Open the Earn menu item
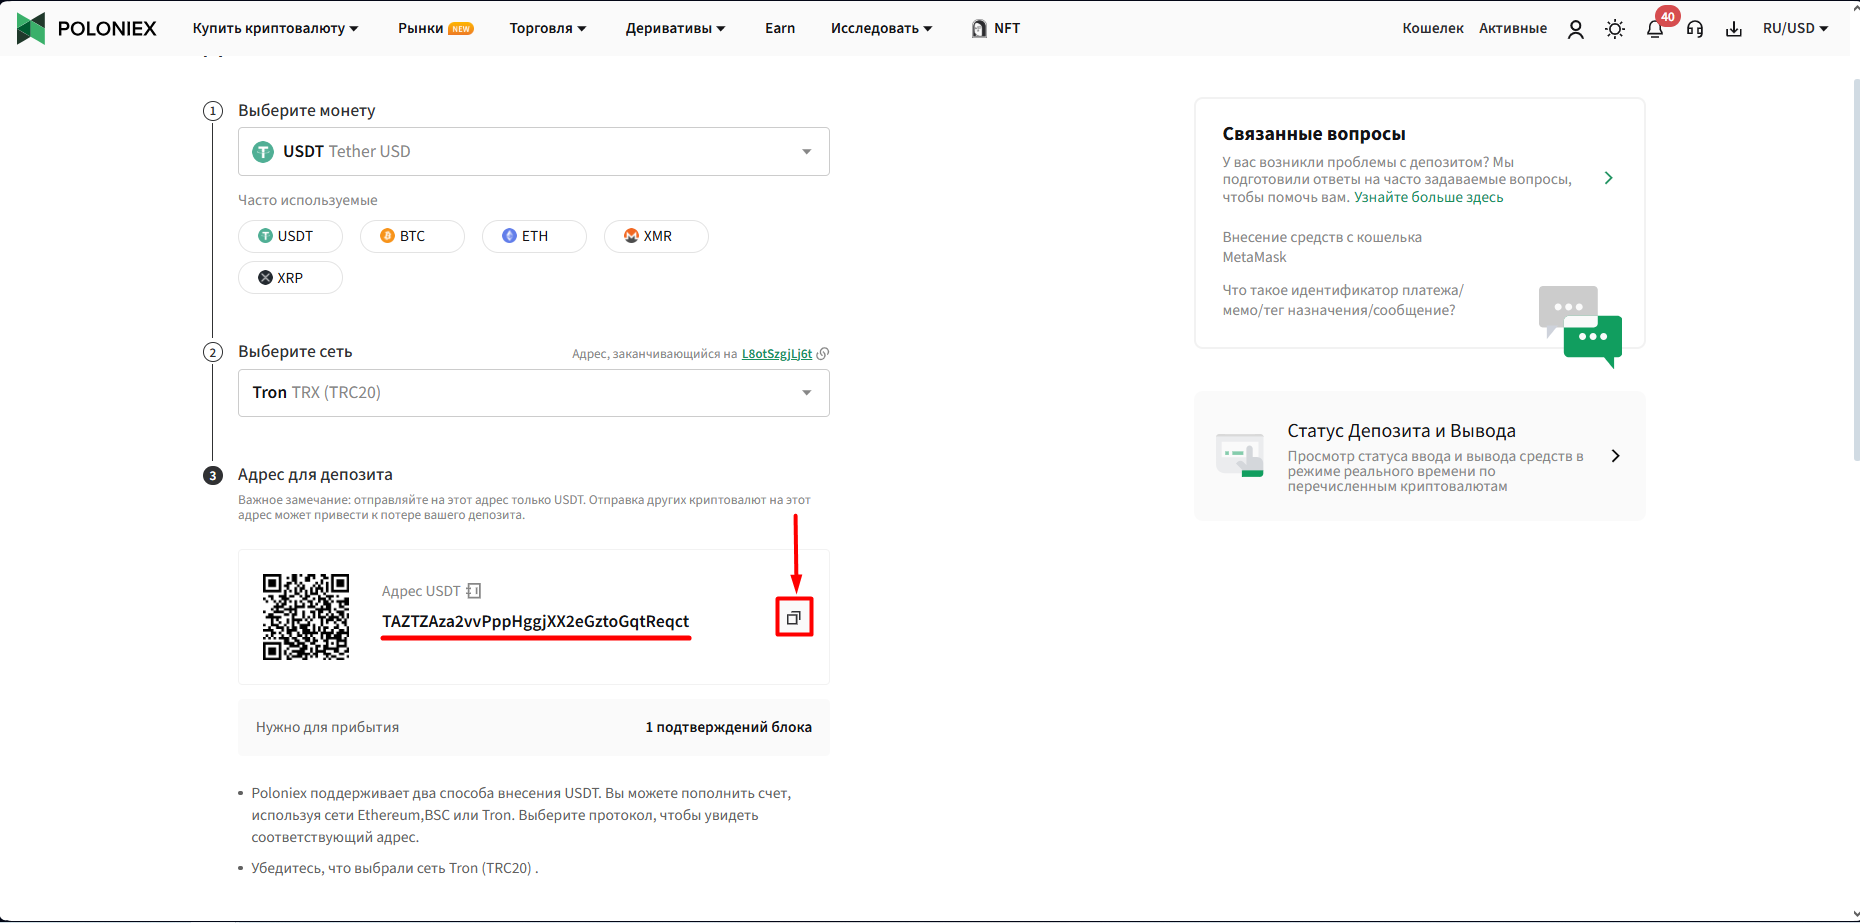The image size is (1860, 923). coord(780,28)
